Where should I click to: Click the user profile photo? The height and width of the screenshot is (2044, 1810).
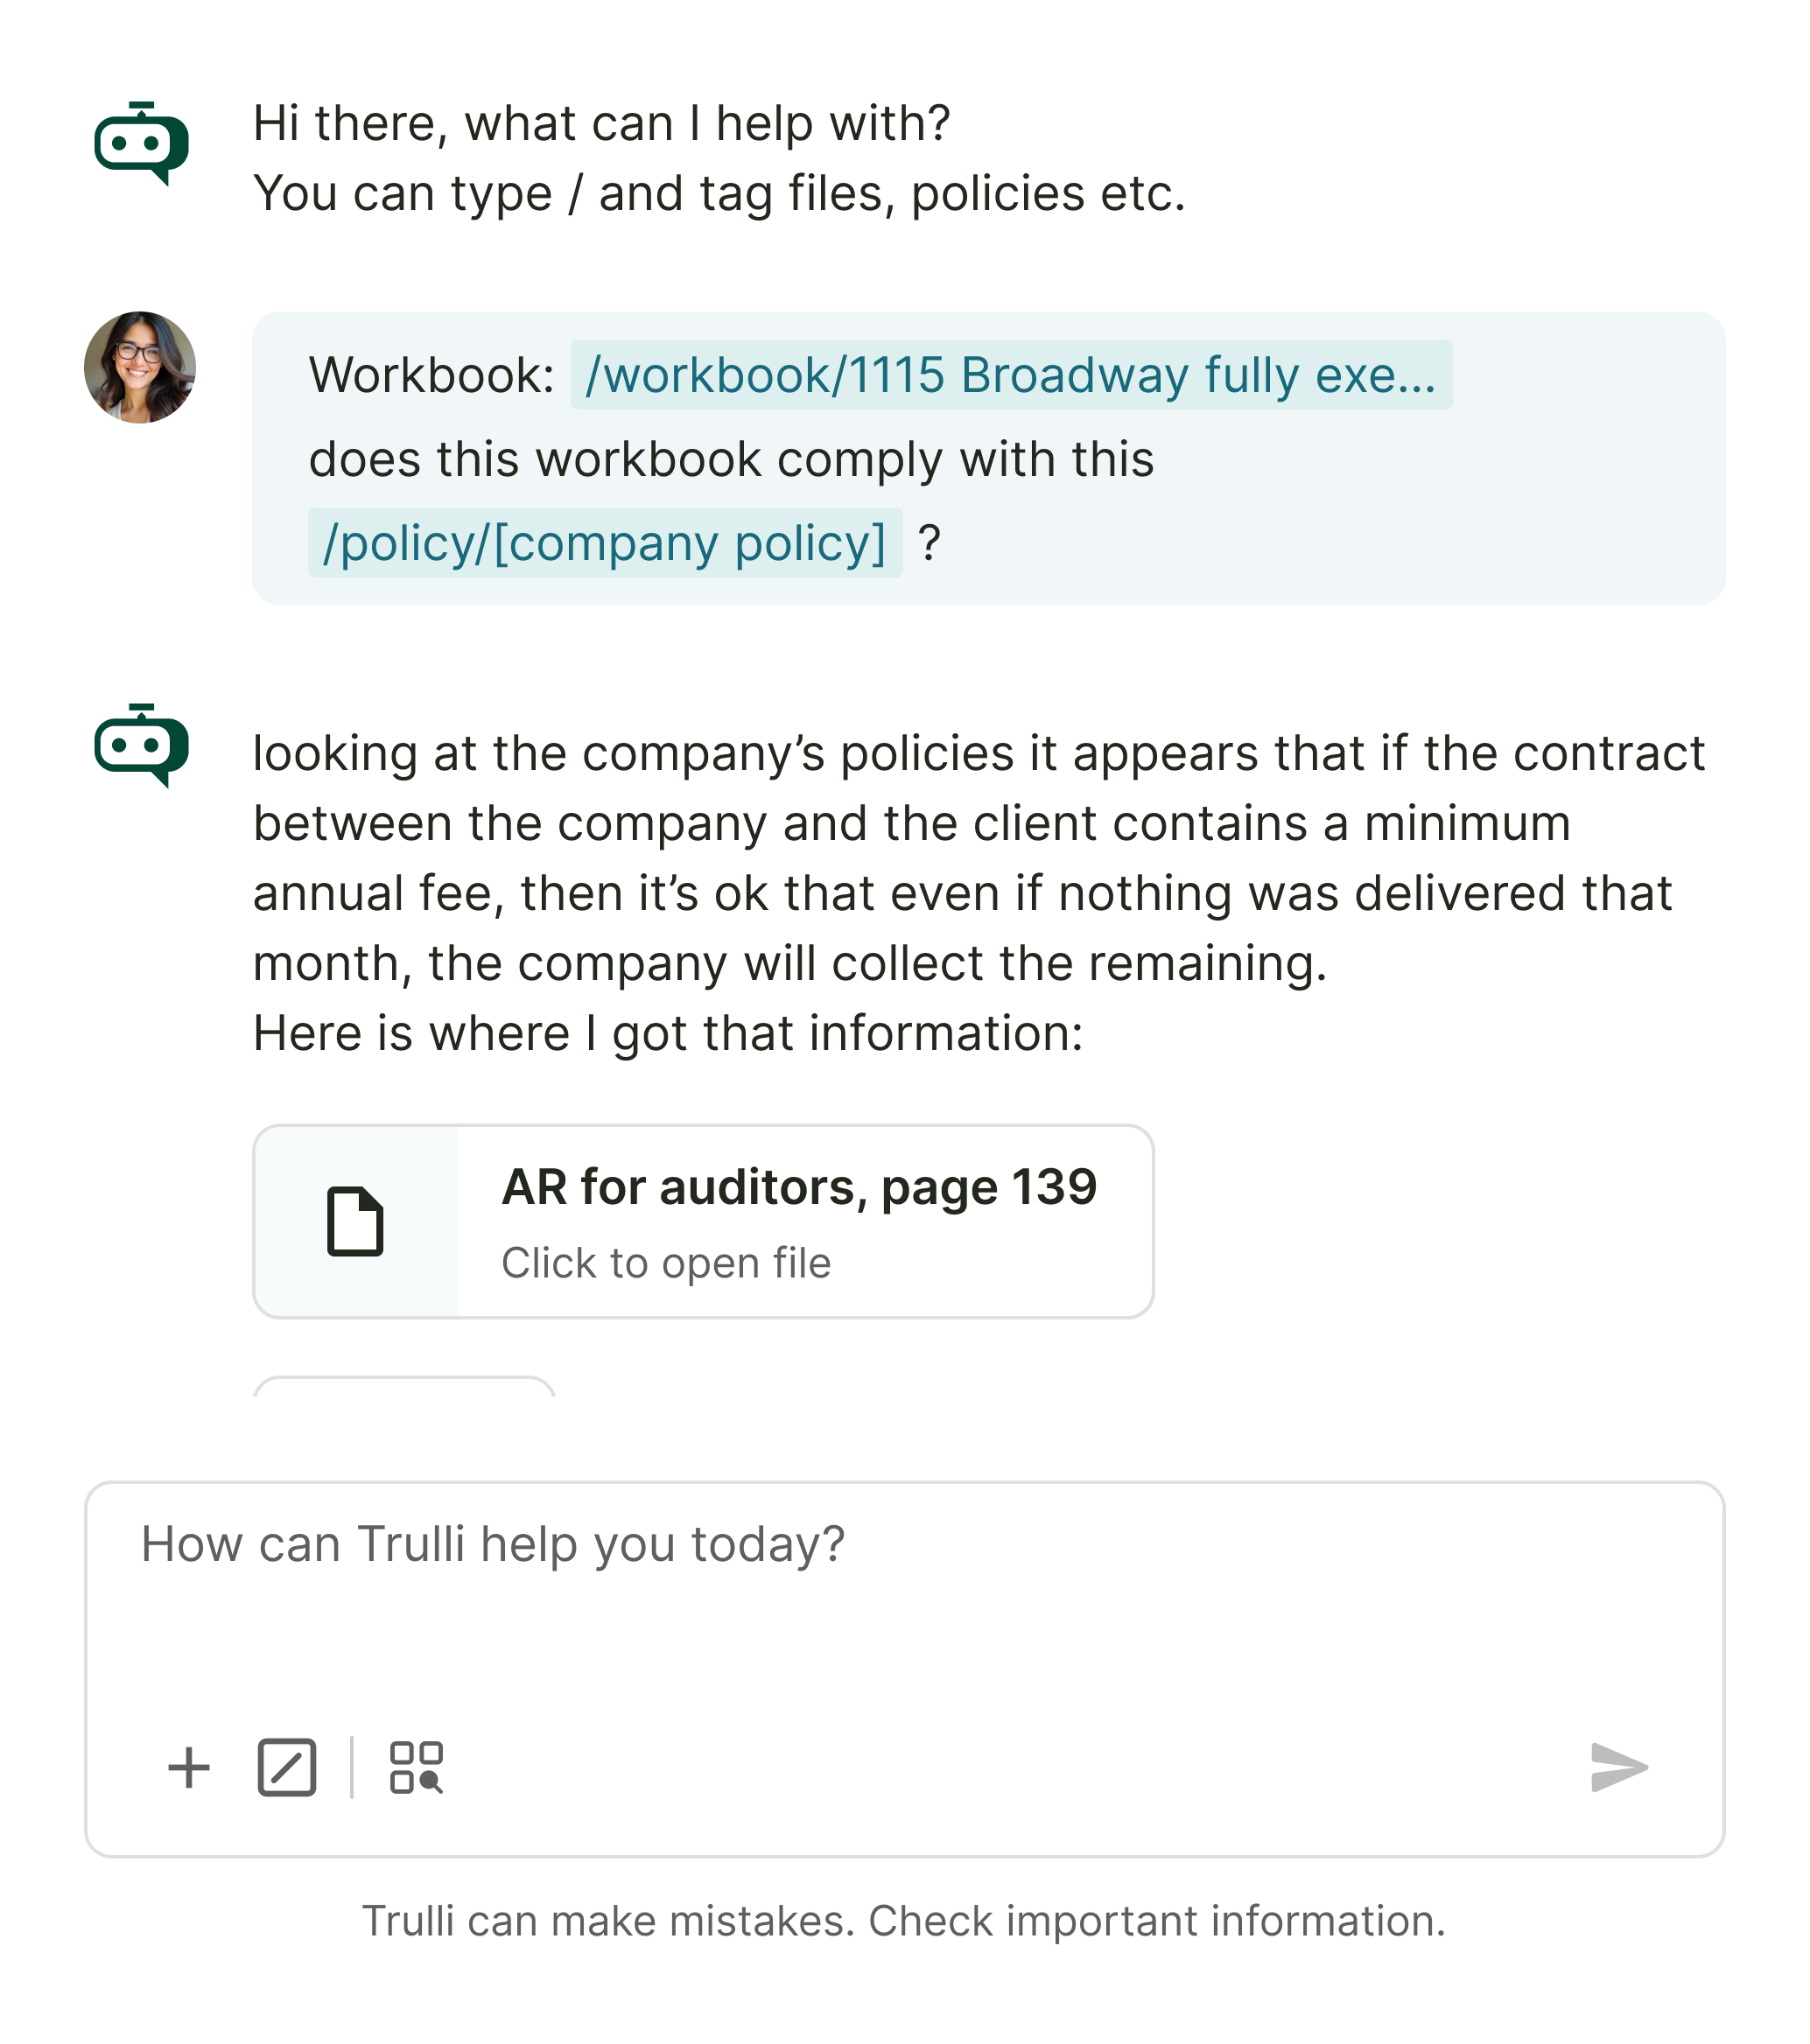(140, 367)
